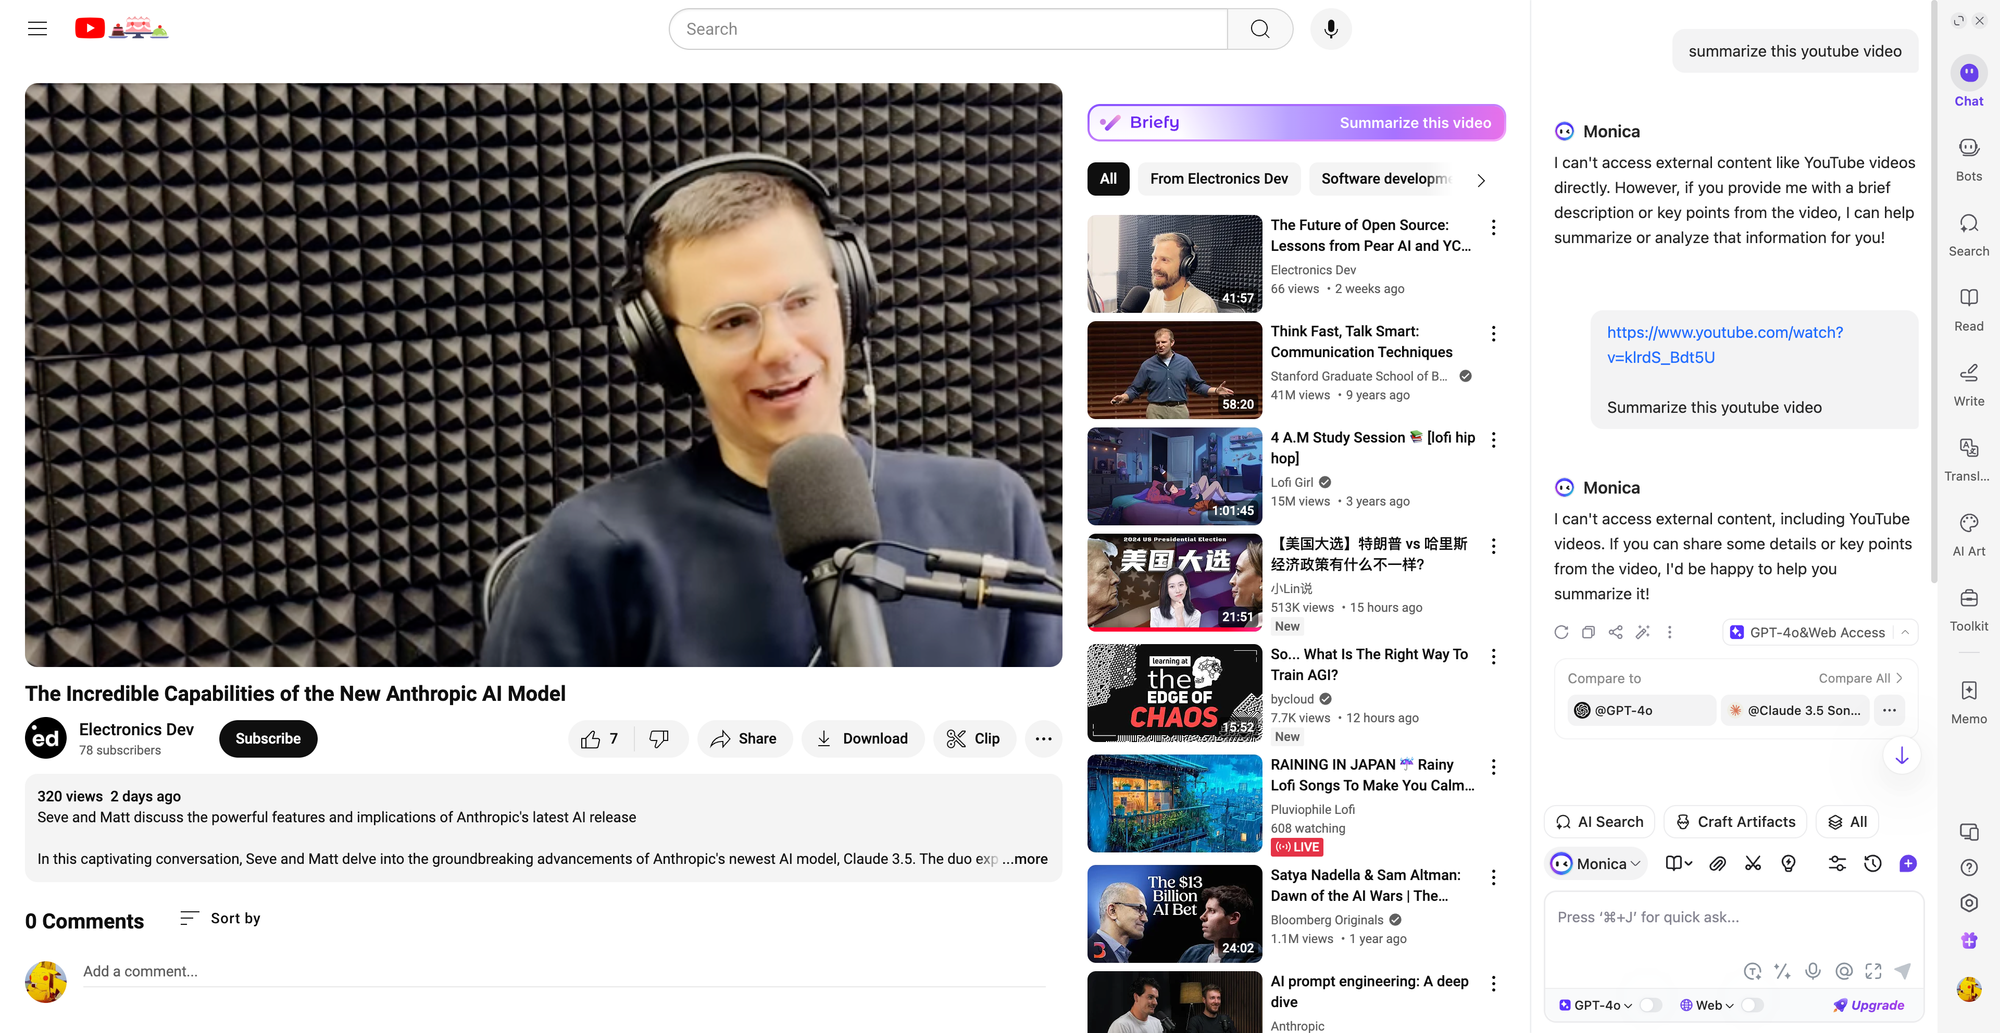Screen dimensions: 2000x1033
Task: Show next filter chips with right chevron
Action: click(1481, 180)
